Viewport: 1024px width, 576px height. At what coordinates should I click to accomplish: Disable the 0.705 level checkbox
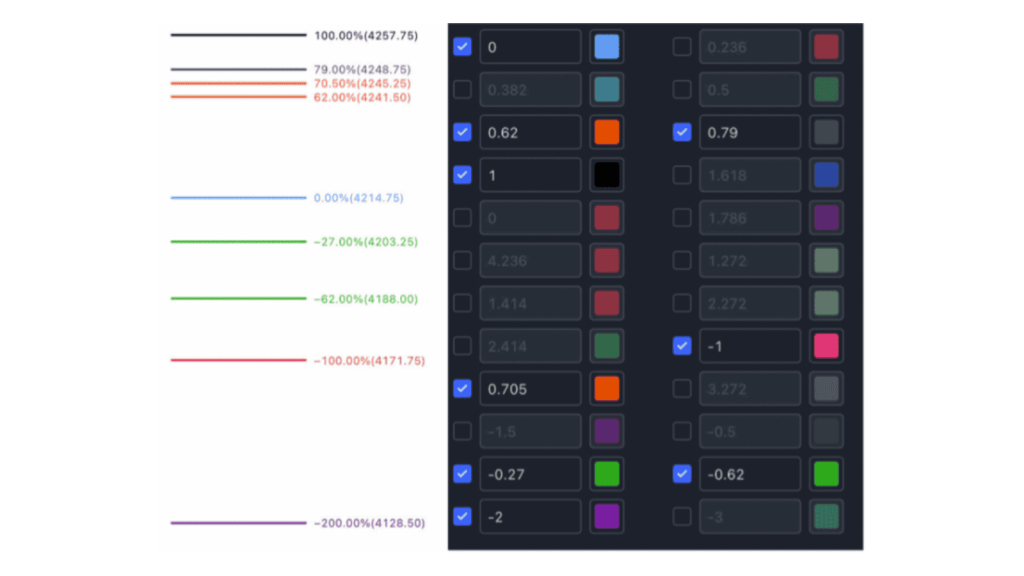point(462,389)
